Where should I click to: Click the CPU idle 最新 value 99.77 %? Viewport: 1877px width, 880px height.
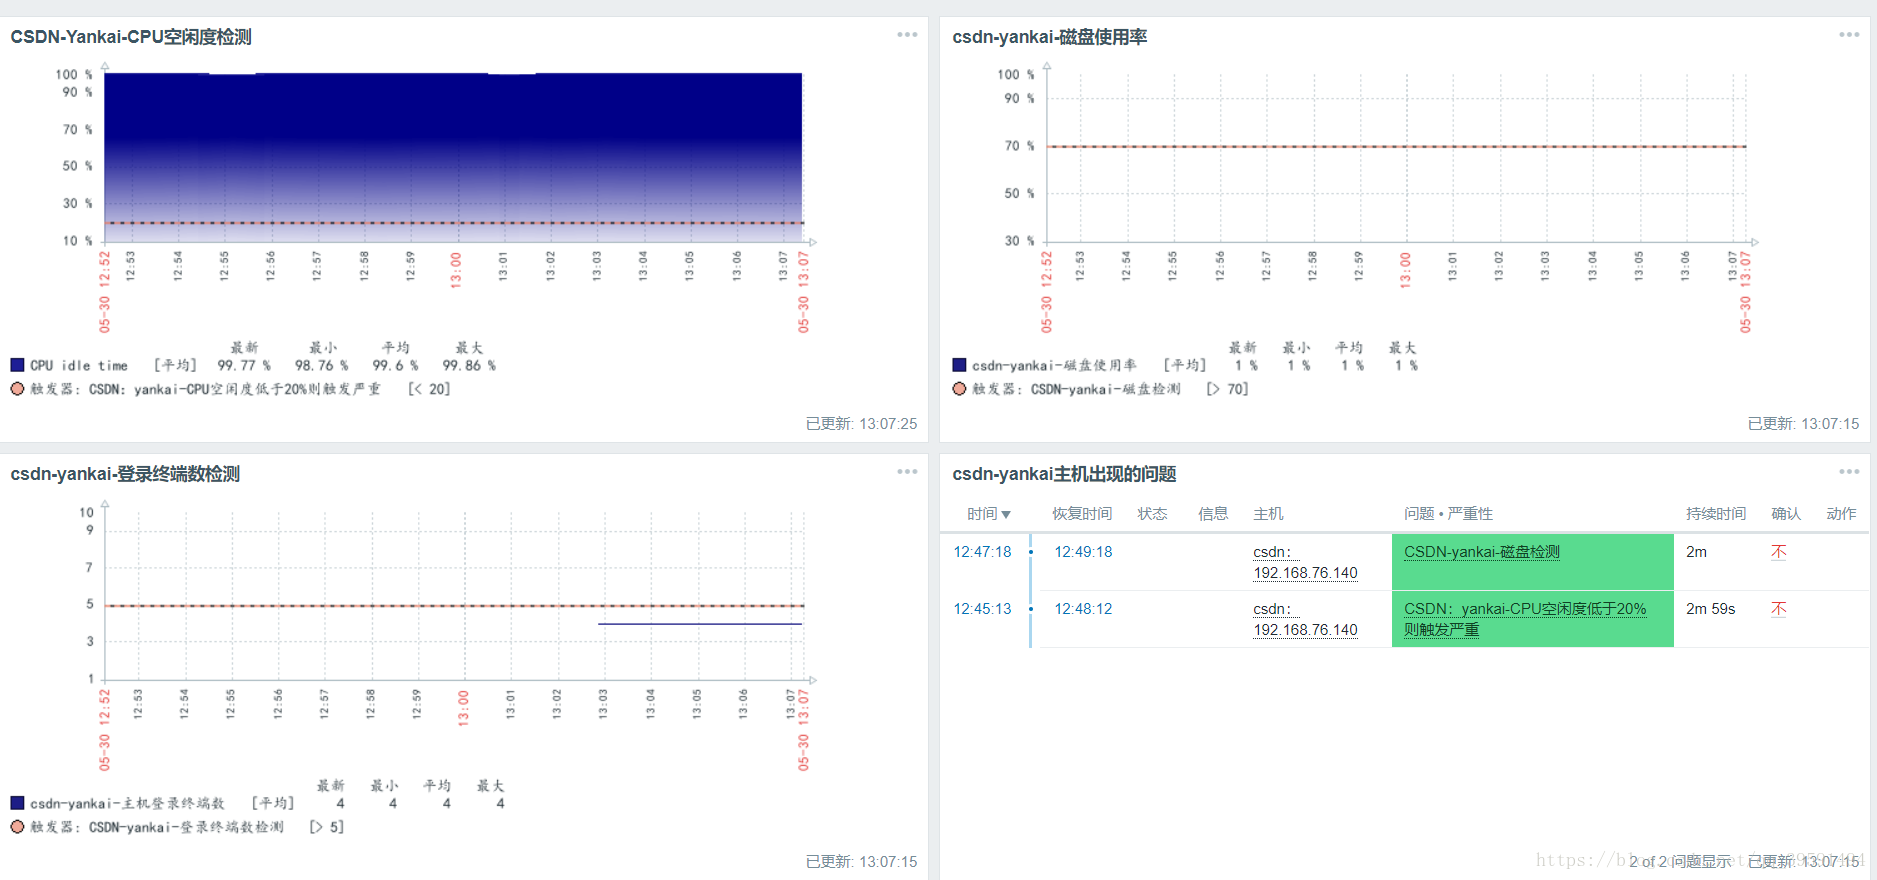coord(244,366)
